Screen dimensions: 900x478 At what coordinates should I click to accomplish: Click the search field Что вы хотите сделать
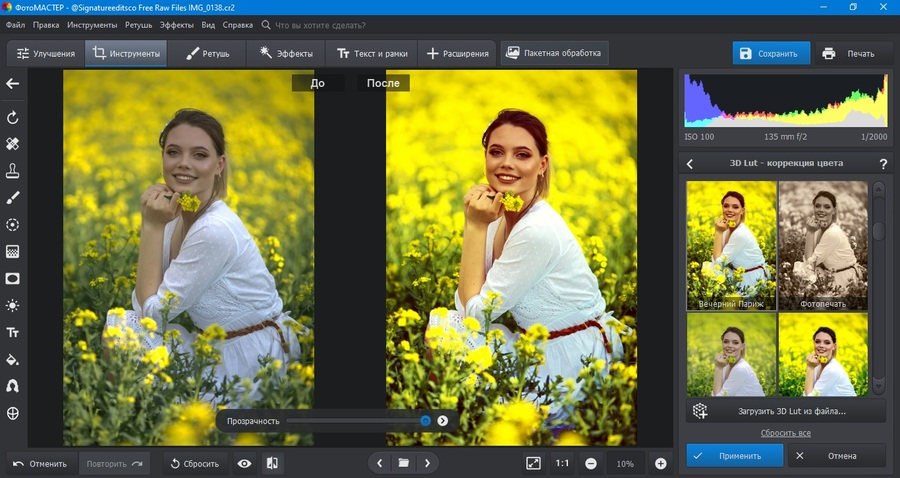click(320, 25)
